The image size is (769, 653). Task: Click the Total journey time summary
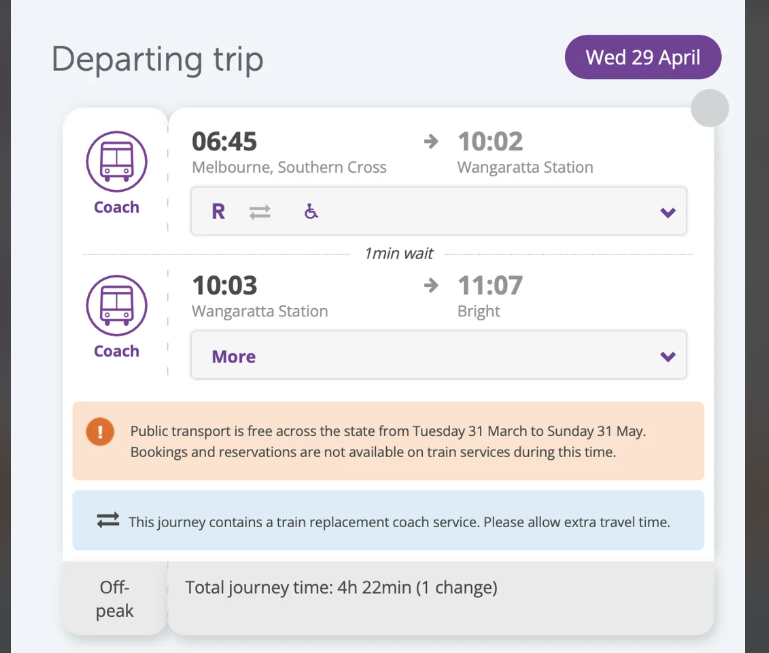click(341, 587)
